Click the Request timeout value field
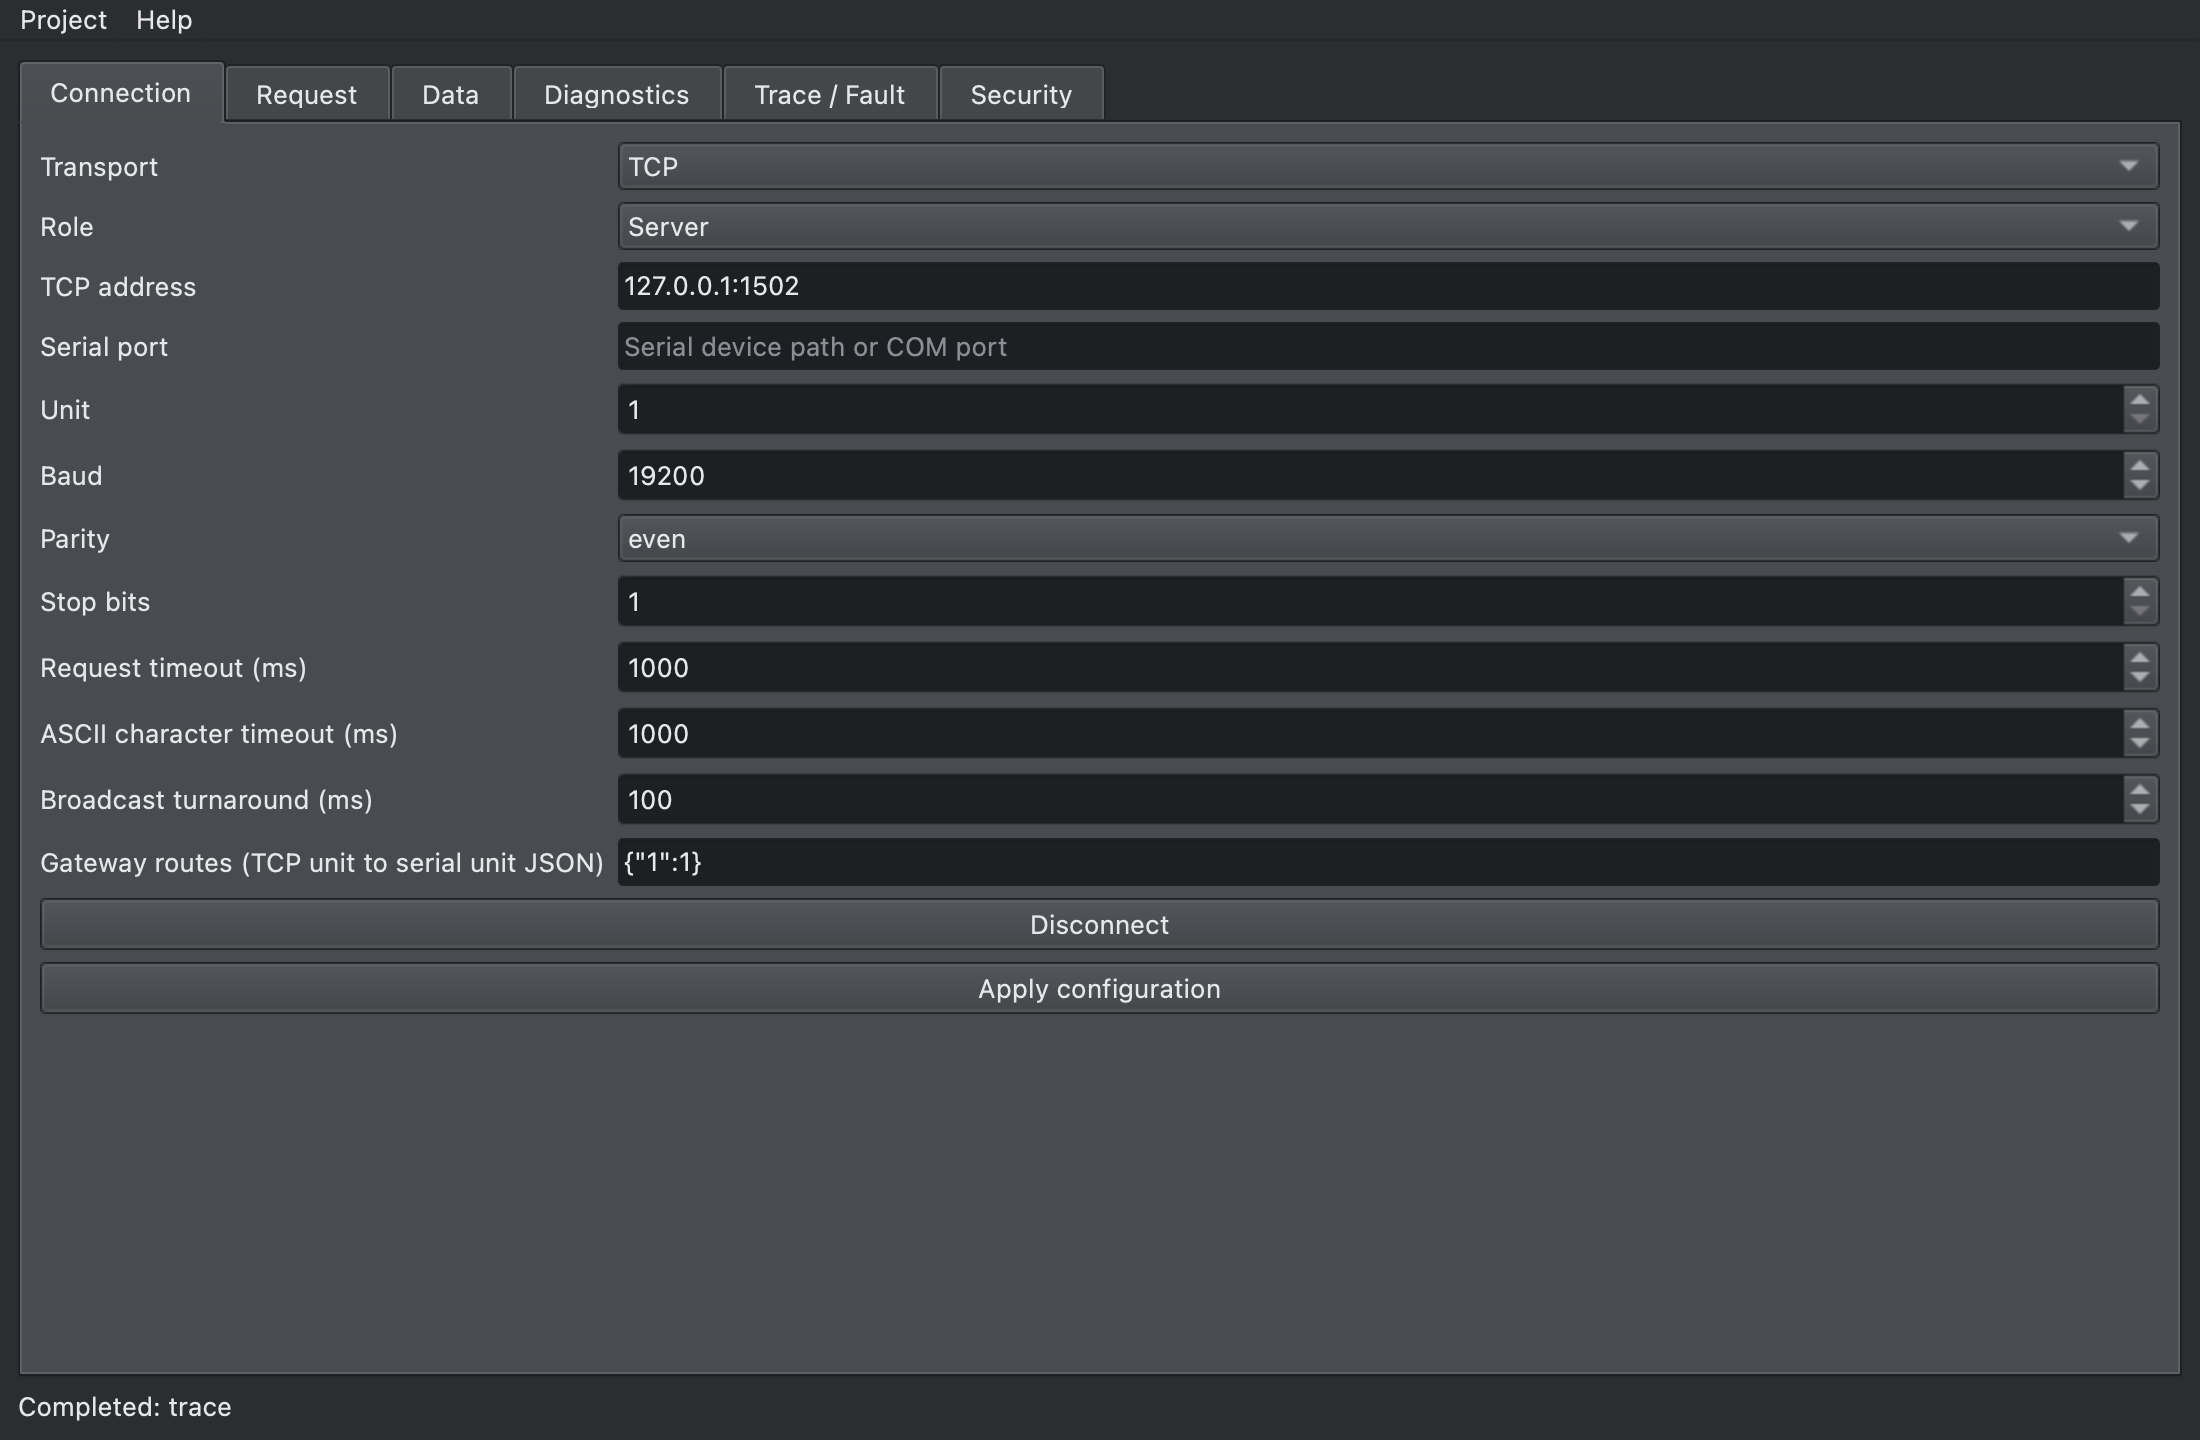Screen dimensions: 2200x1440 click(1370, 668)
